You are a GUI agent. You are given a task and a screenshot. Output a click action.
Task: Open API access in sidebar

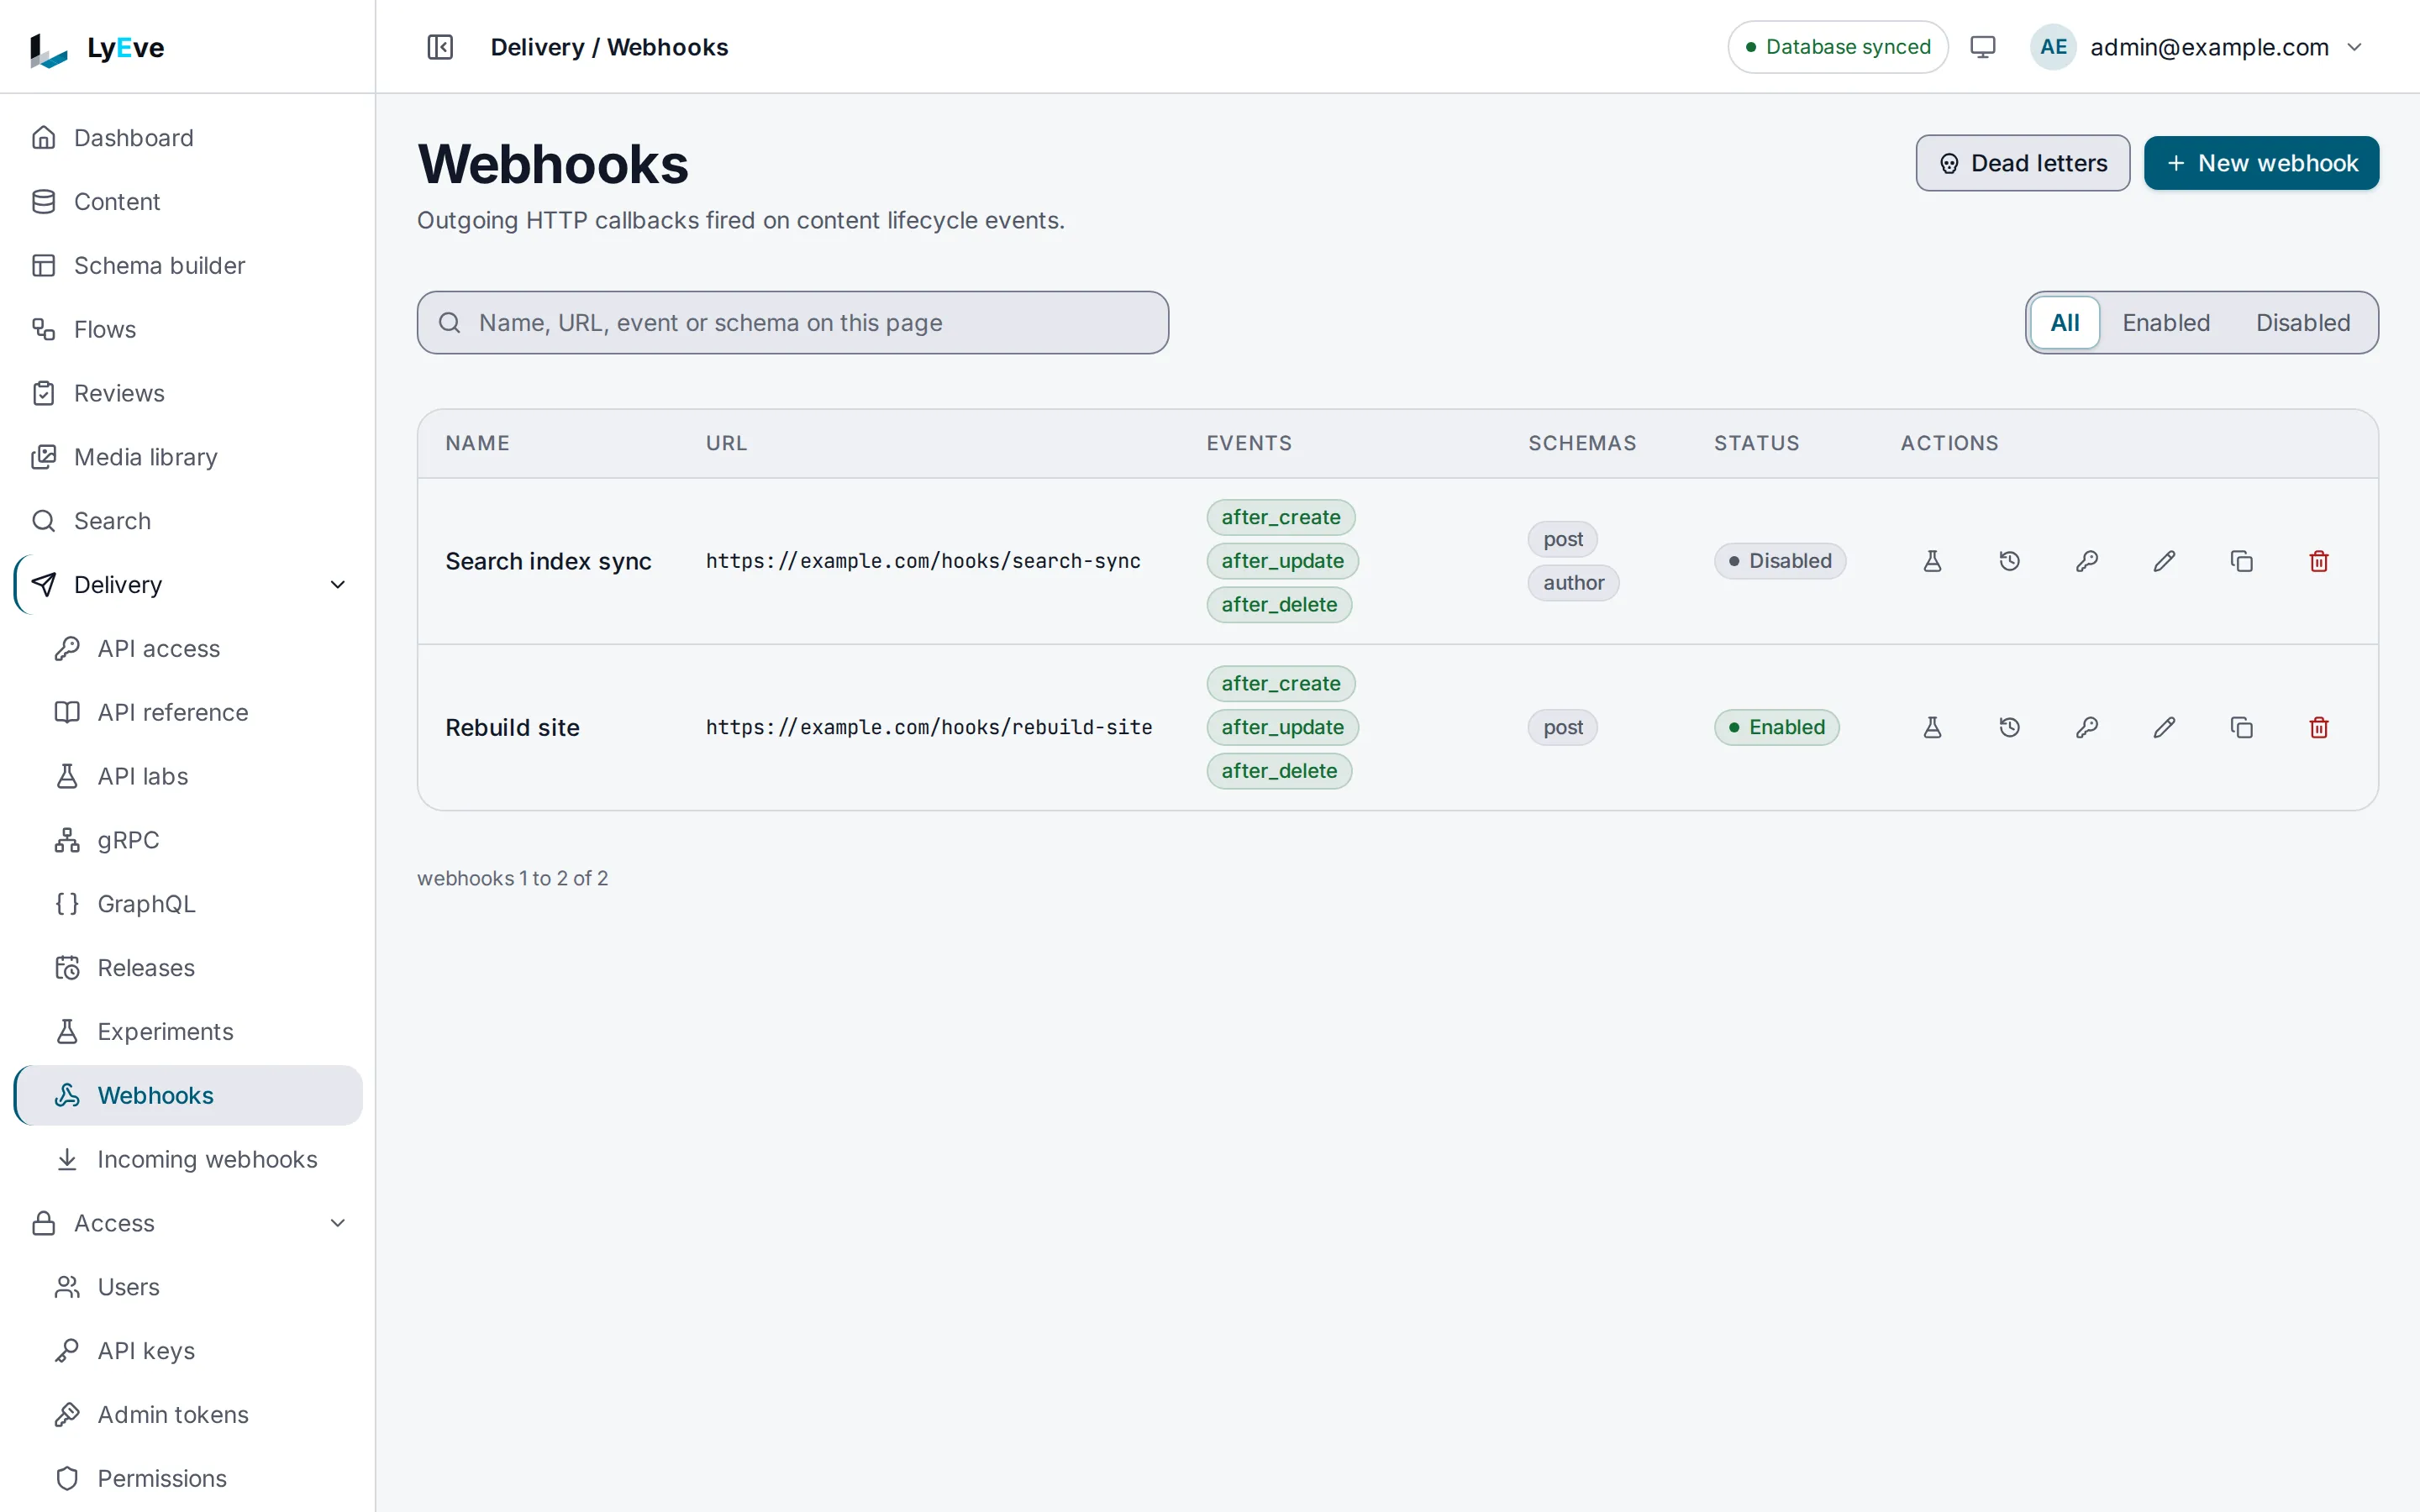coord(188,649)
